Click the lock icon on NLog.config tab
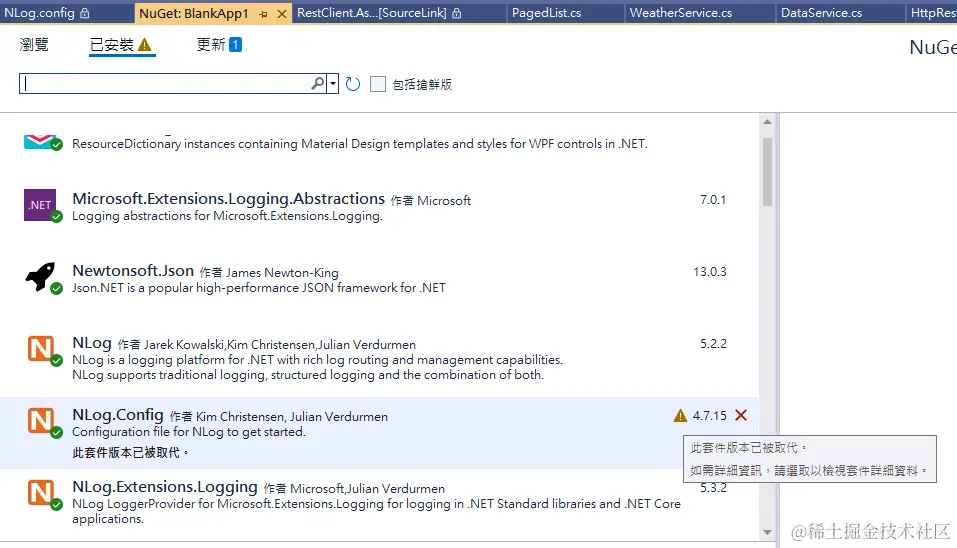 click(85, 13)
